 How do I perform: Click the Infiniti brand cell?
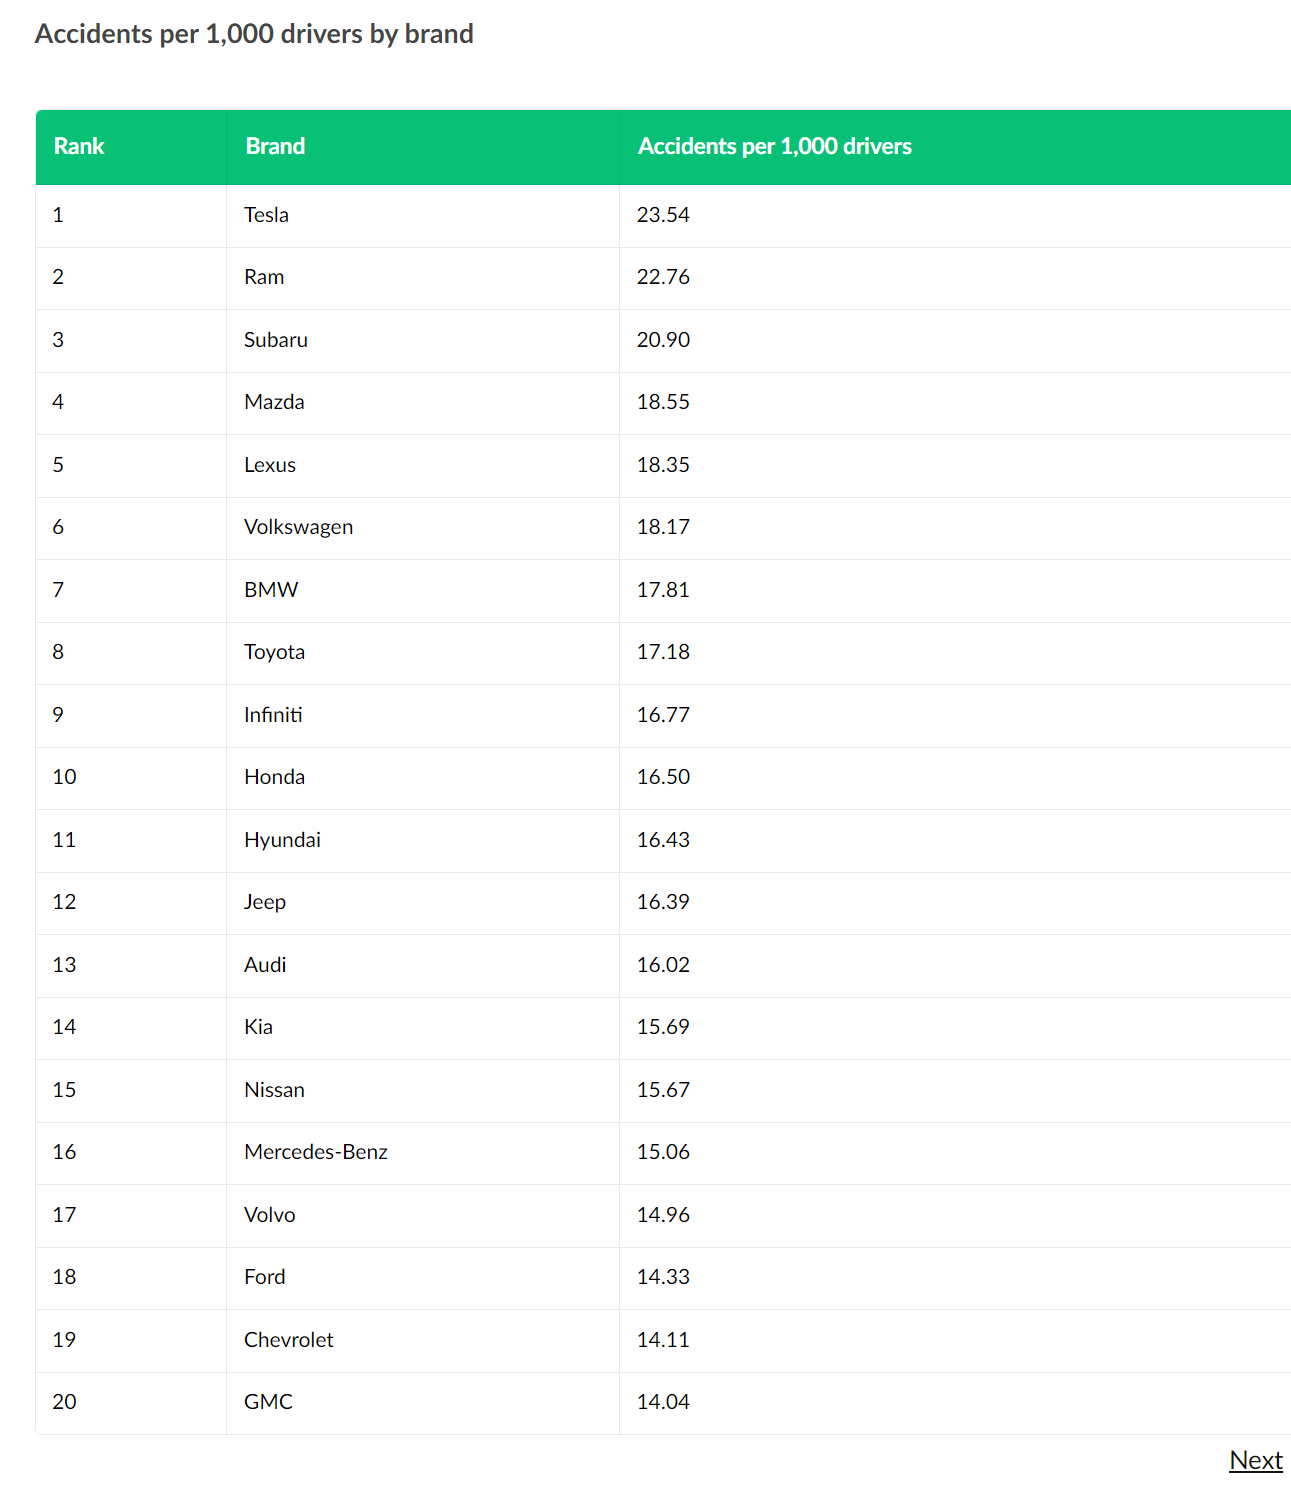coord(273,715)
